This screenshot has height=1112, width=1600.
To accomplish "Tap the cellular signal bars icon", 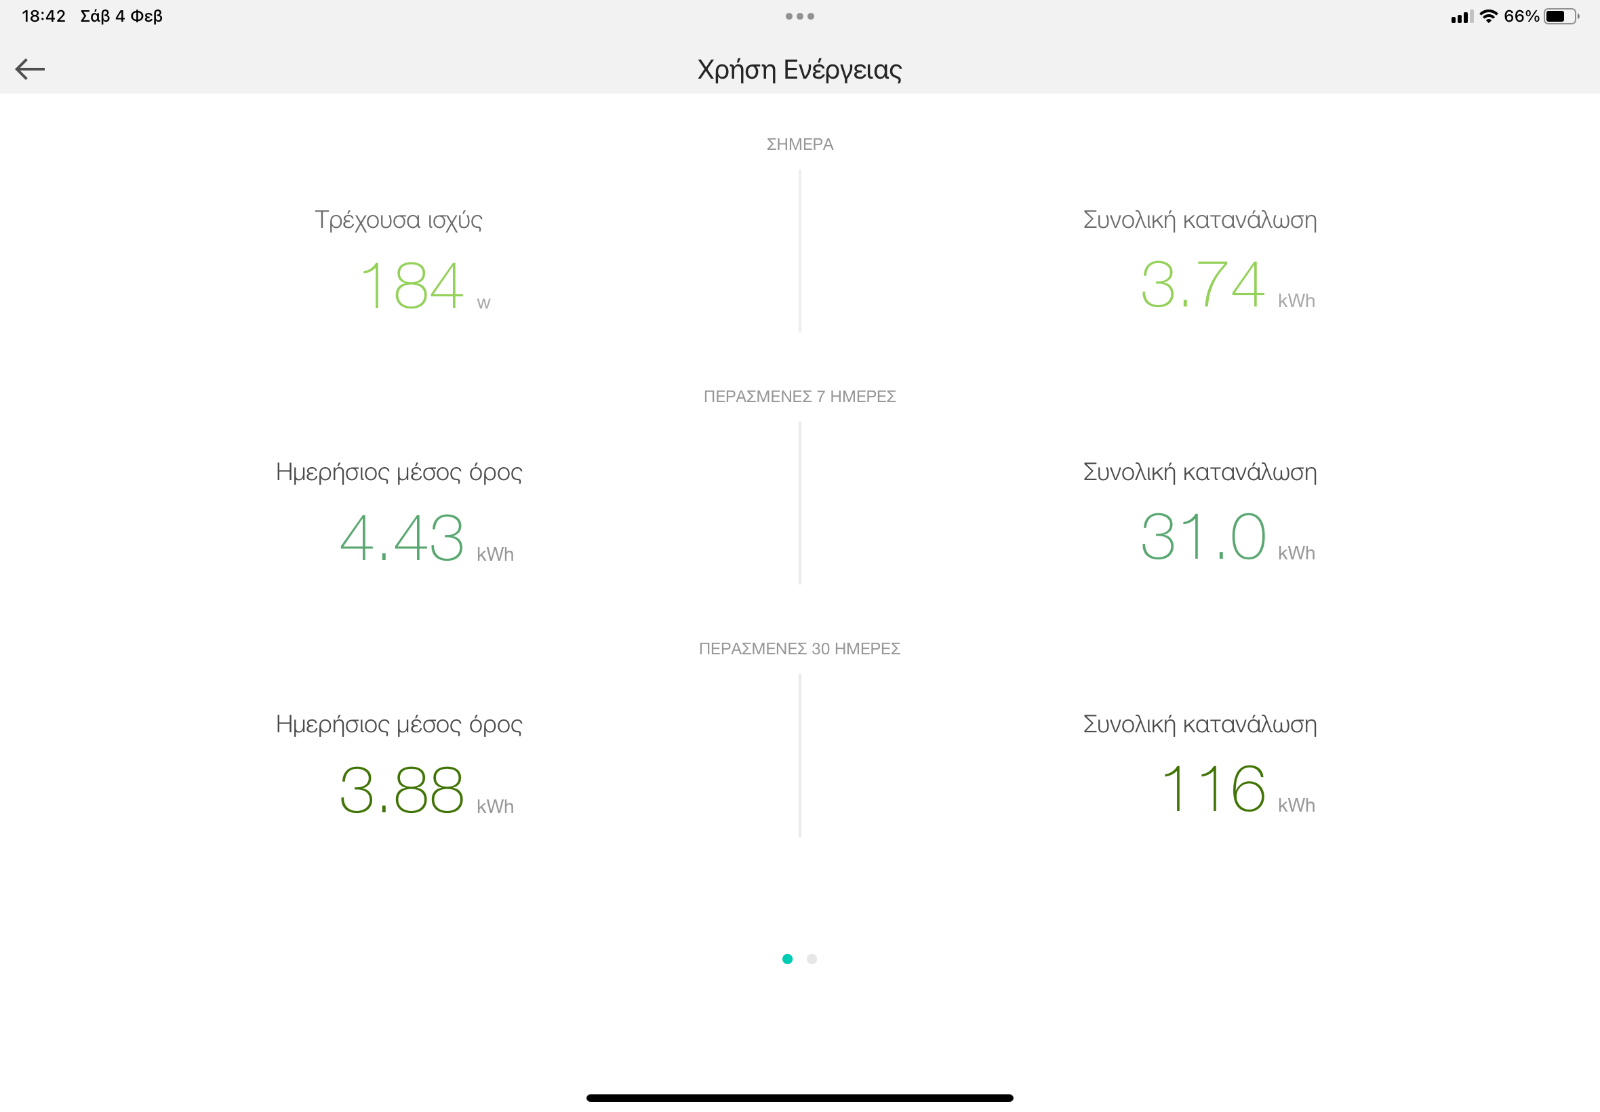I will click(1462, 17).
